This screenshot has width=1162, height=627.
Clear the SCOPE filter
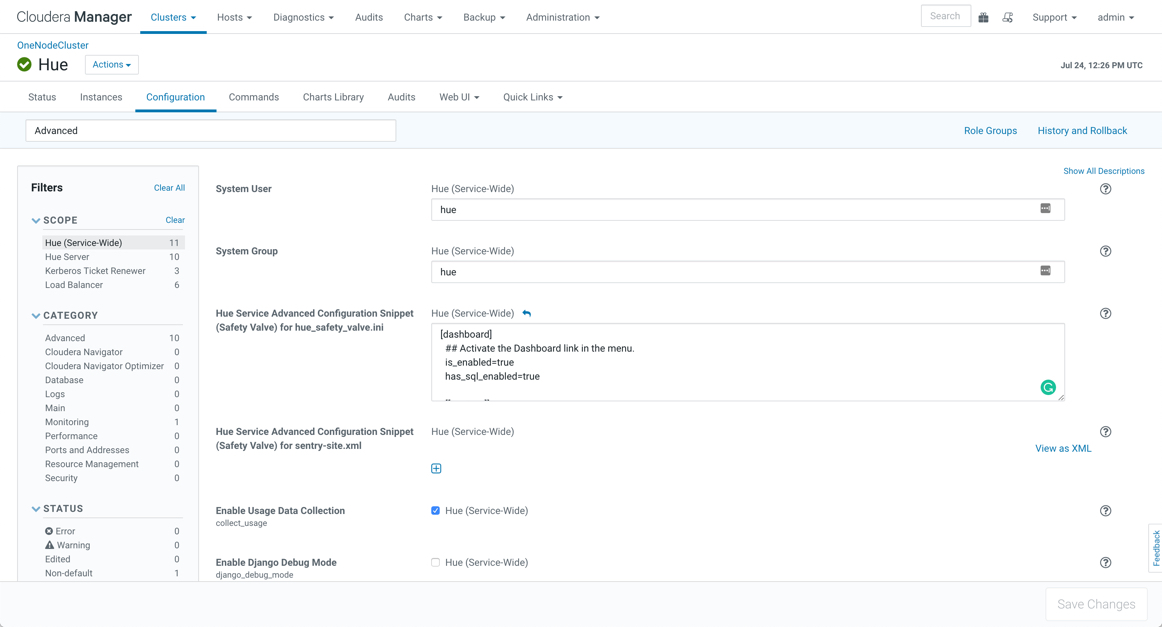[x=175, y=220]
